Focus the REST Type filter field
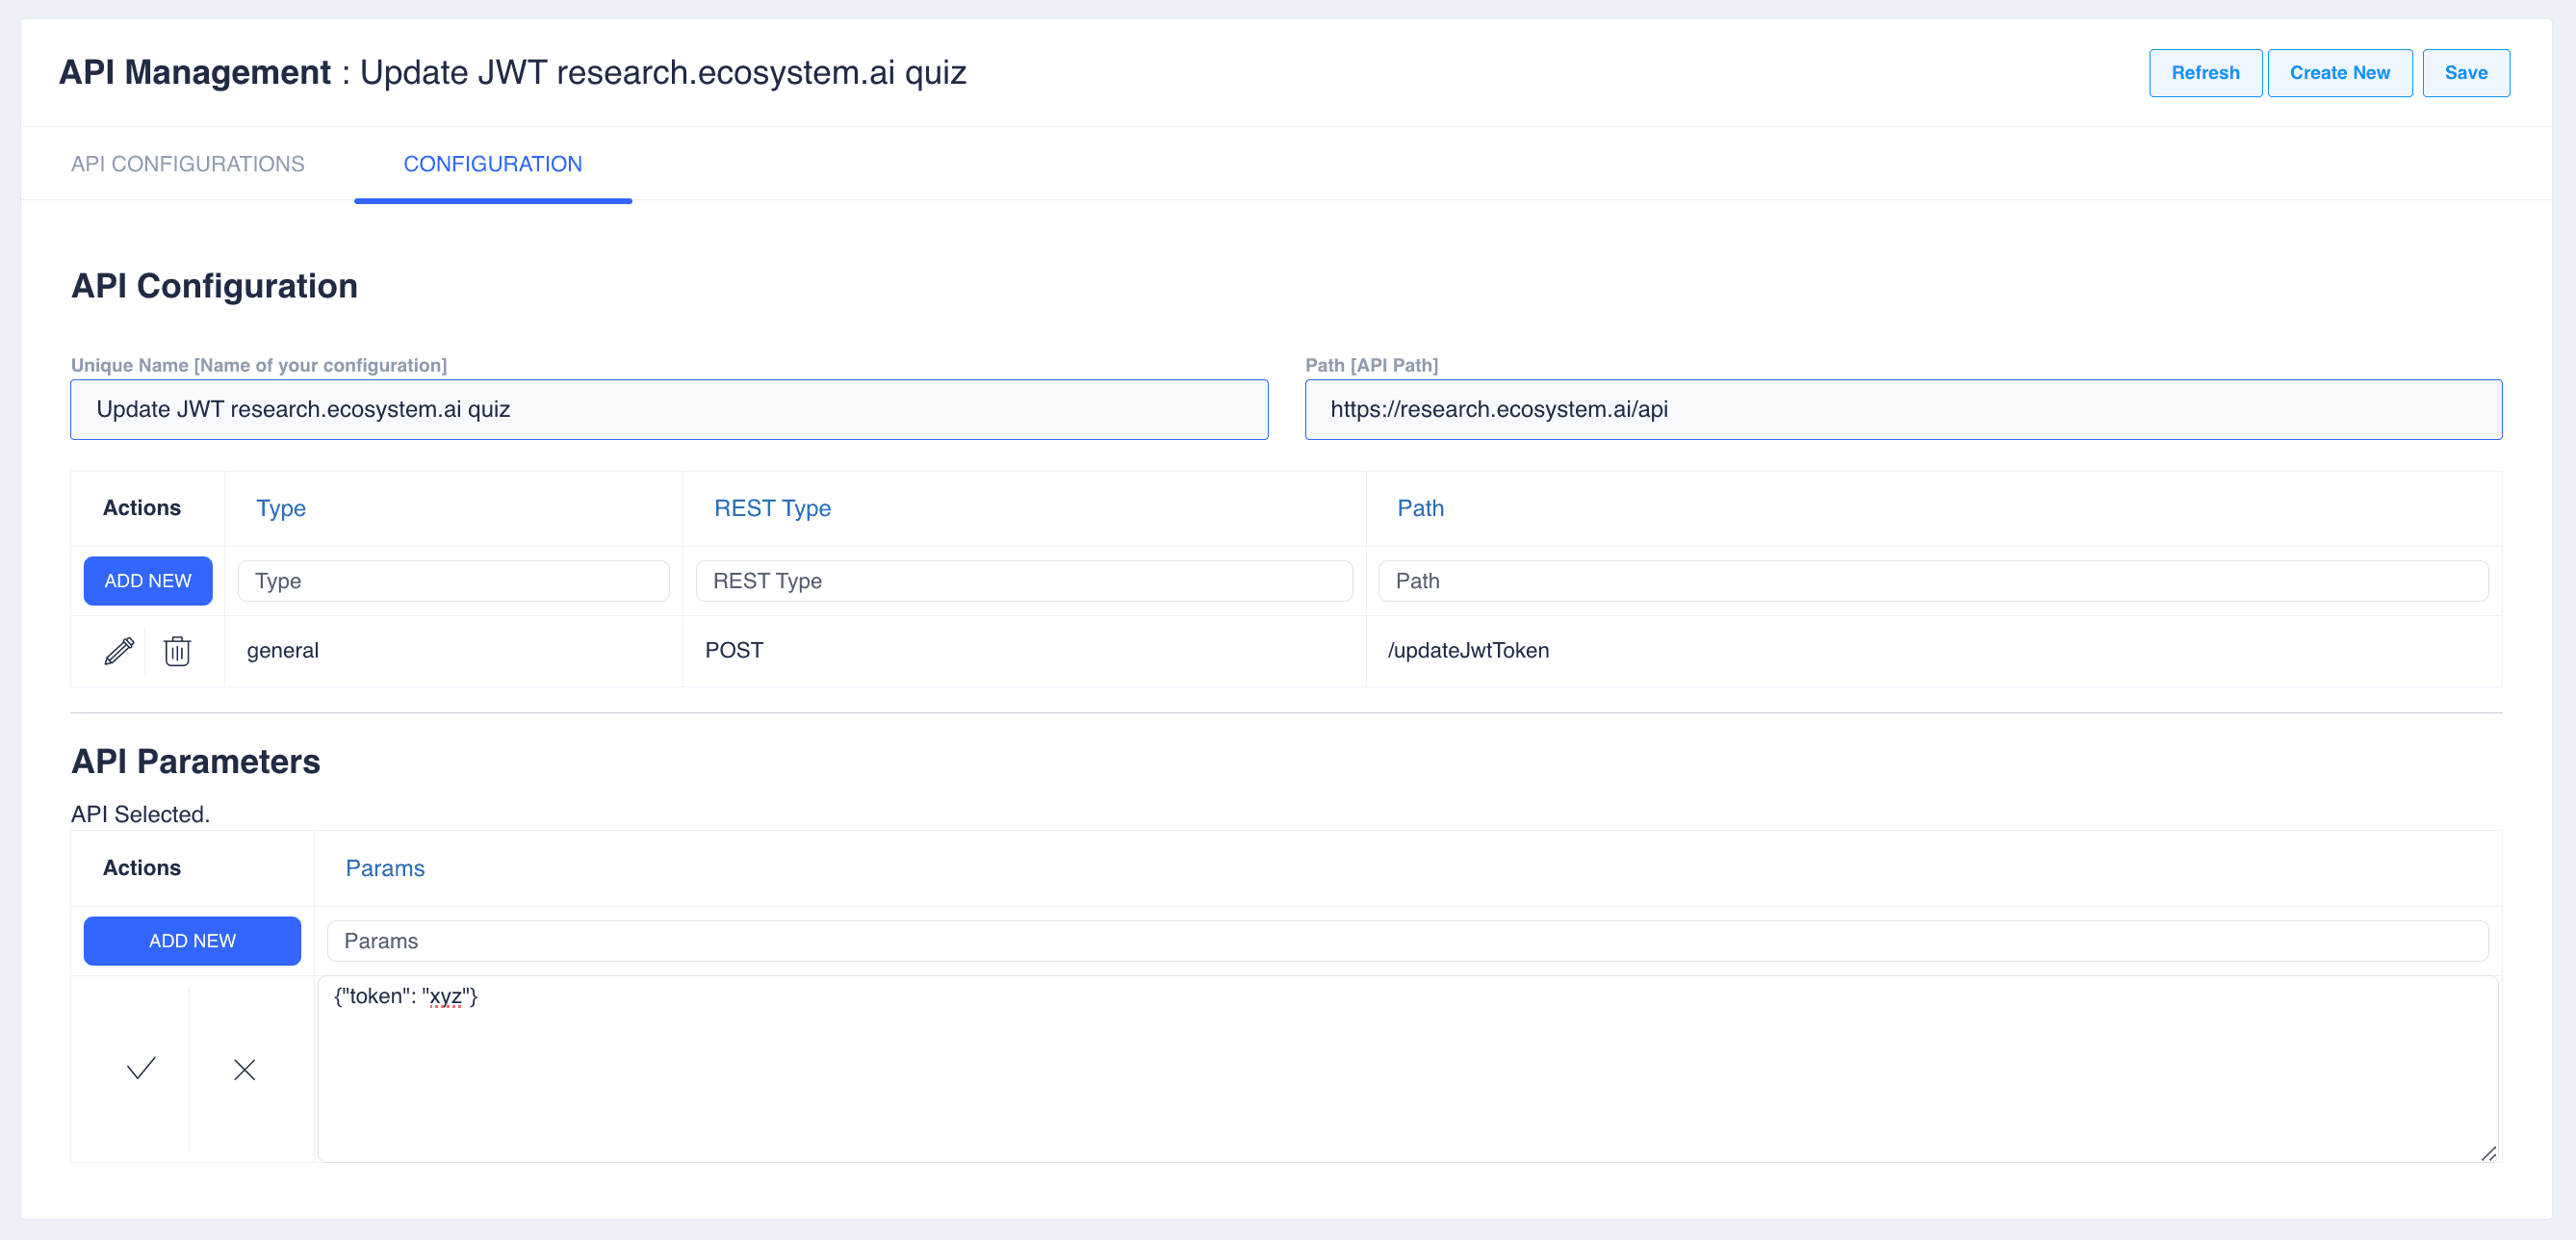This screenshot has width=2576, height=1240. (1023, 581)
